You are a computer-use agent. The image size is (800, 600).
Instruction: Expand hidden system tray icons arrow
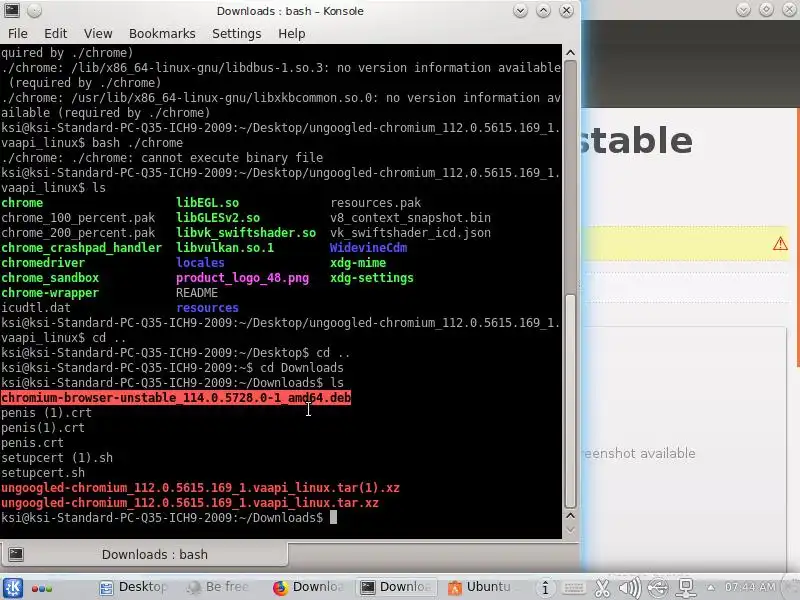(x=711, y=587)
